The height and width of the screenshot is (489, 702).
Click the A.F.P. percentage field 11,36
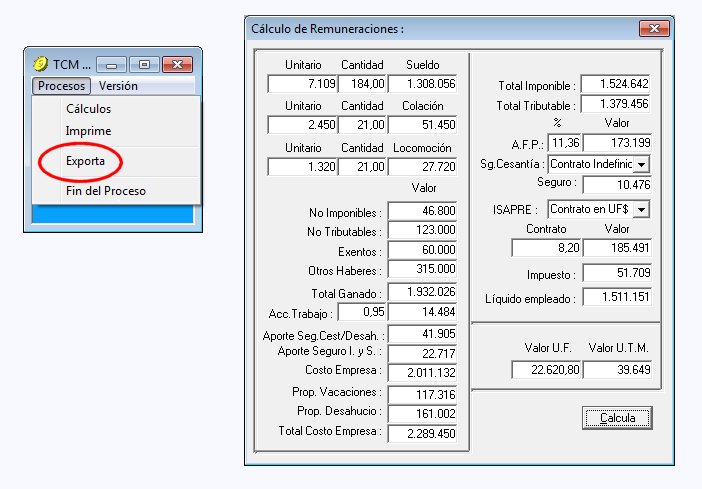[565, 143]
